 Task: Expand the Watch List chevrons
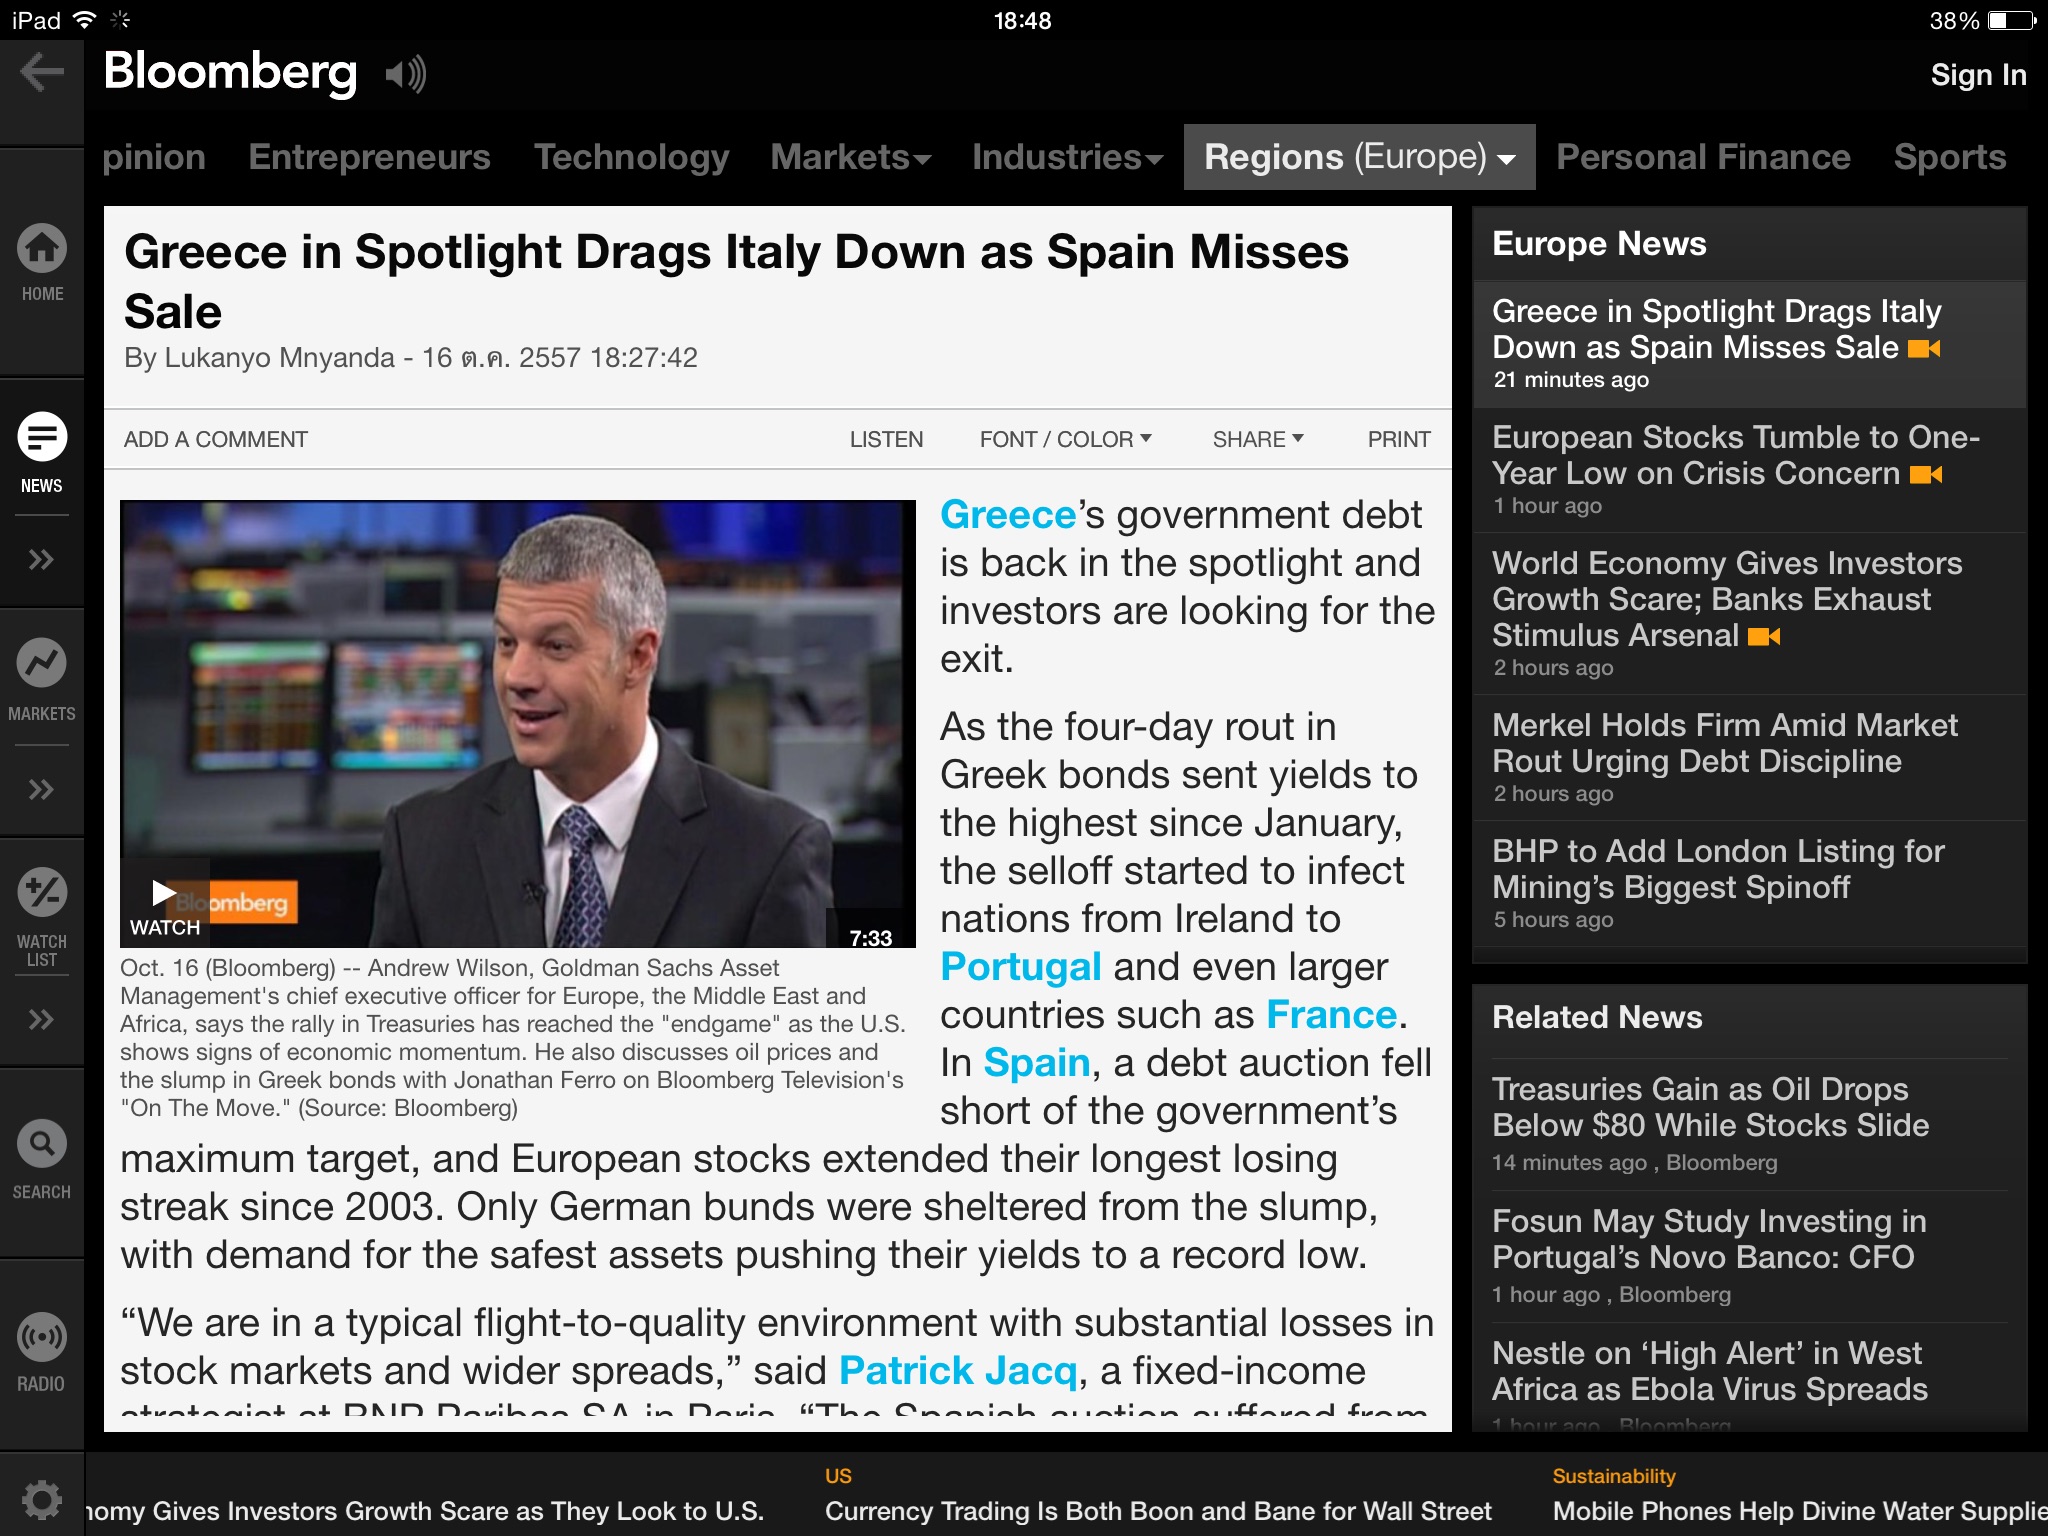tap(42, 1019)
